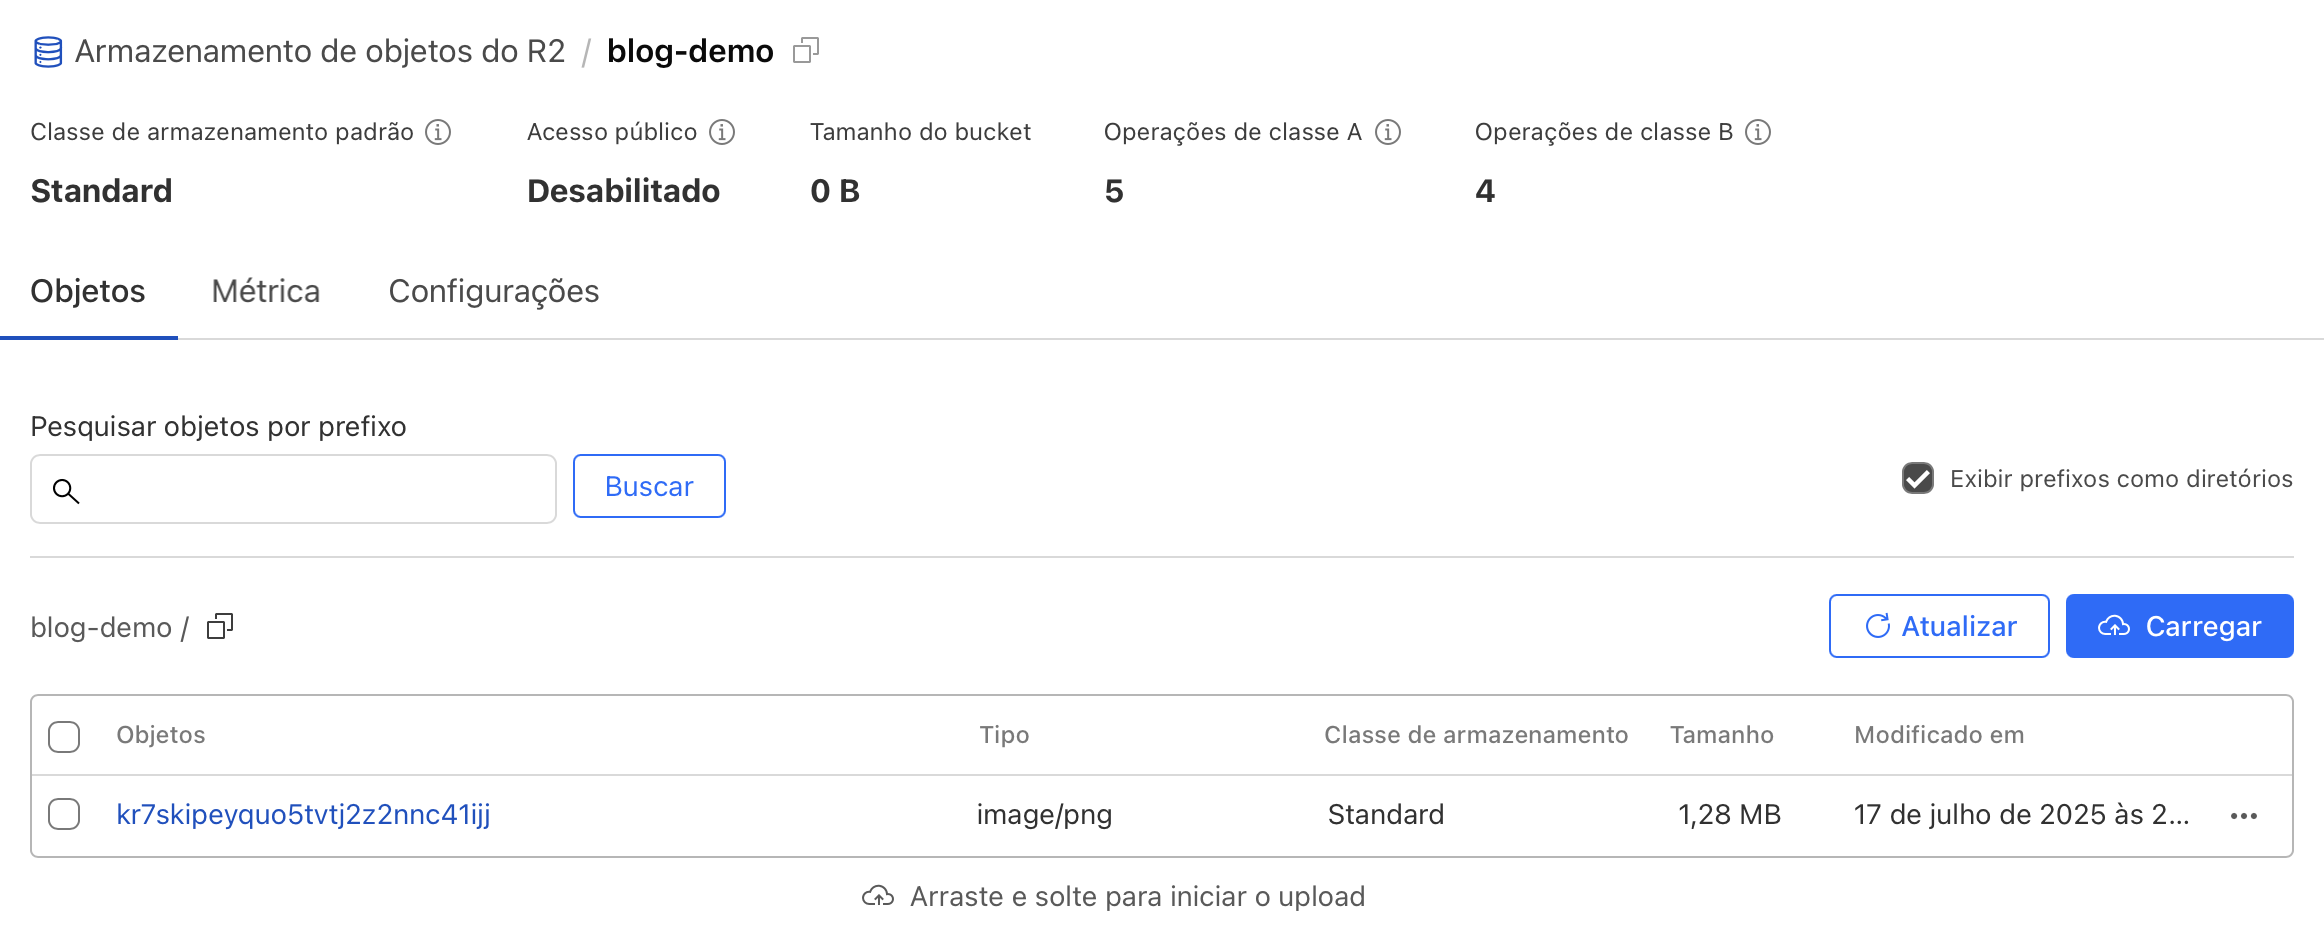Show info for Classe de armazenamento padrão
2324x938 pixels.
point(438,132)
